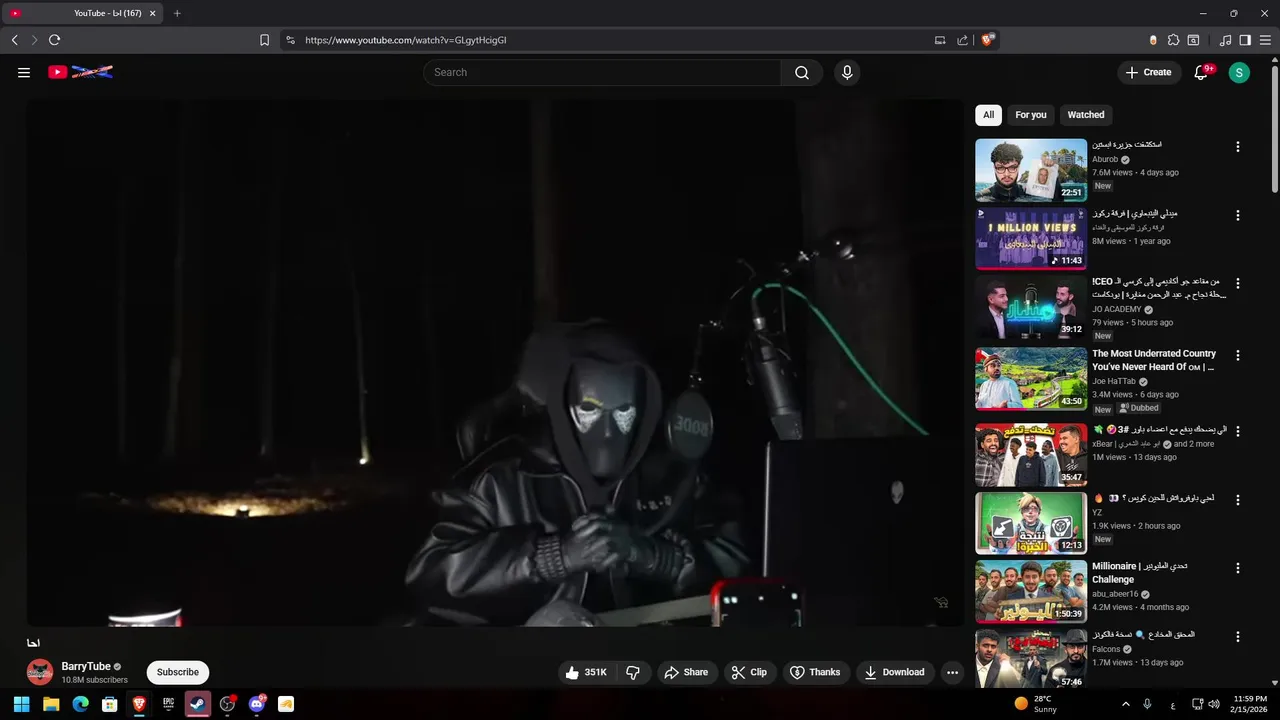Open the Millionaire Challenge video title
The image size is (1280, 720).
[x=1140, y=572]
